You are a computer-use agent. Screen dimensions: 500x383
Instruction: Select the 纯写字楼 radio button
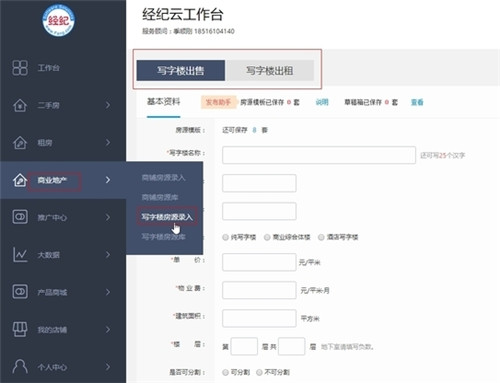tap(225, 237)
